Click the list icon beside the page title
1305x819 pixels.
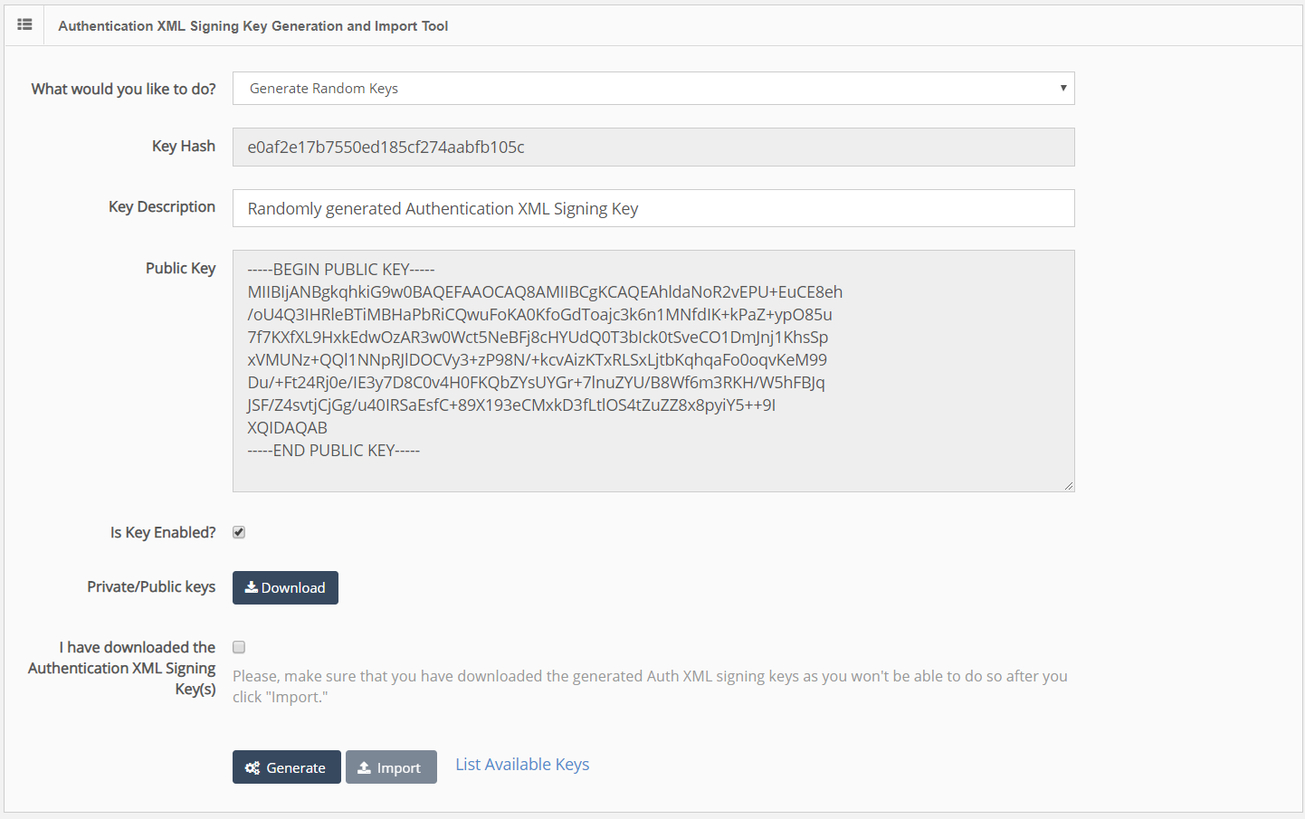[x=24, y=25]
